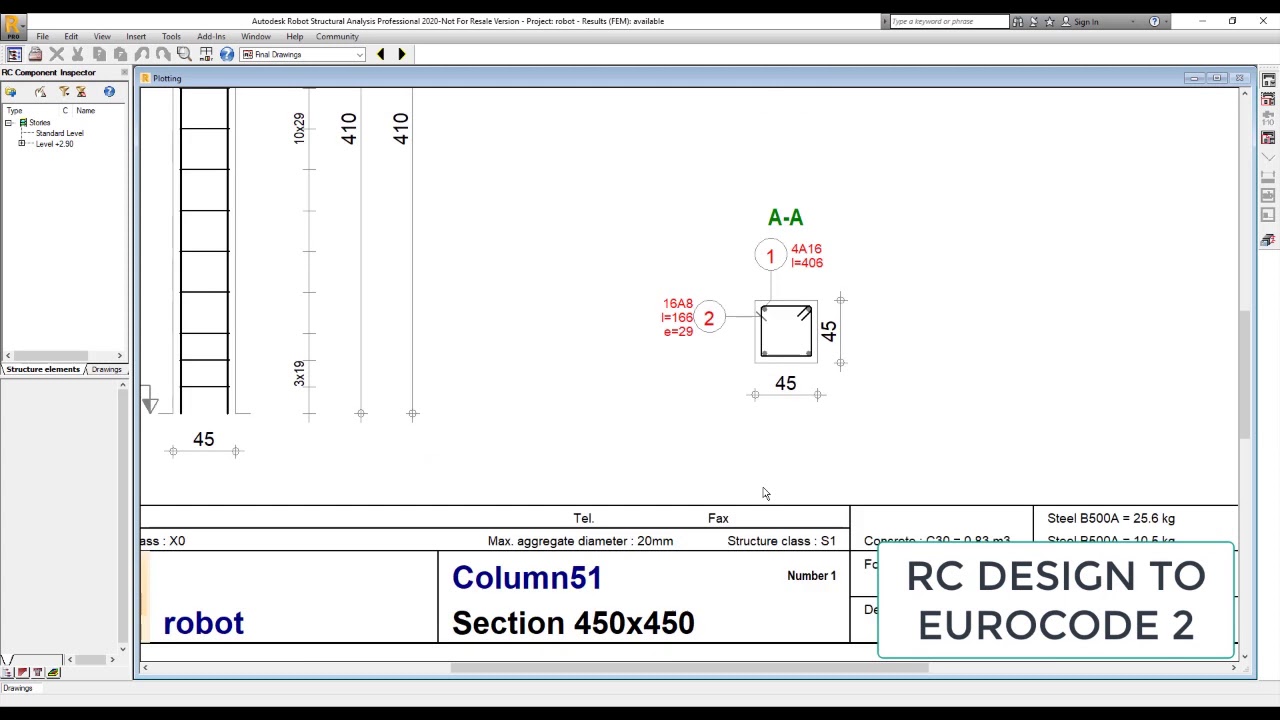The height and width of the screenshot is (720, 1280).
Task: Open the Window menu
Action: (256, 37)
